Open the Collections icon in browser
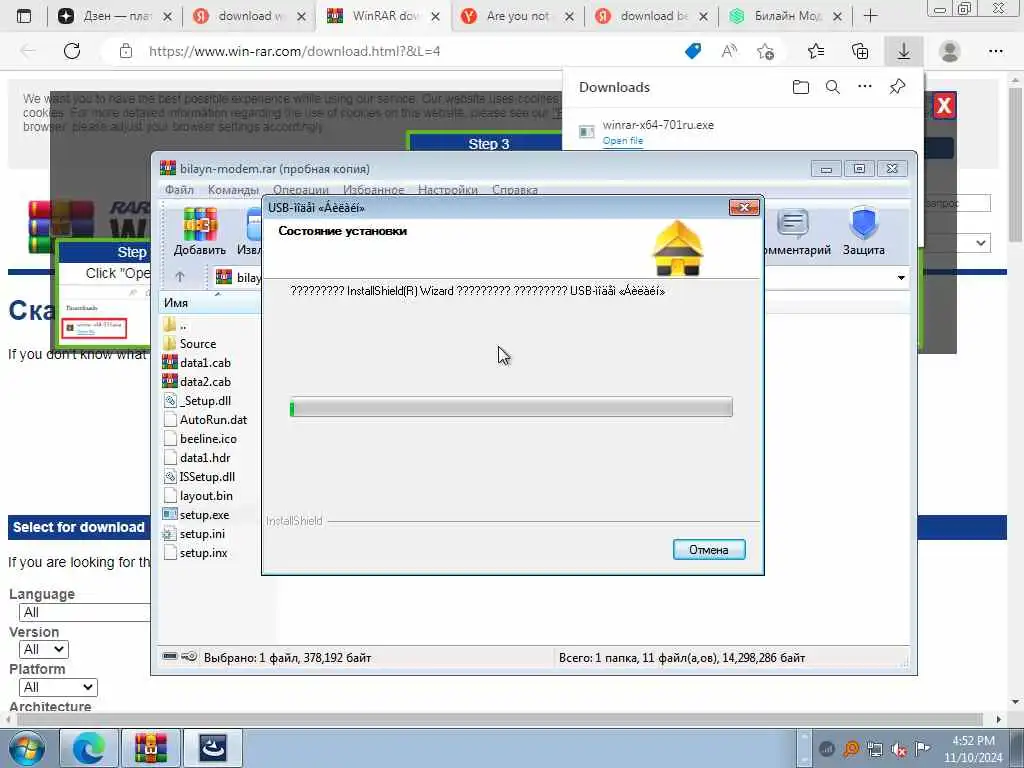The width and height of the screenshot is (1024, 768). click(860, 51)
